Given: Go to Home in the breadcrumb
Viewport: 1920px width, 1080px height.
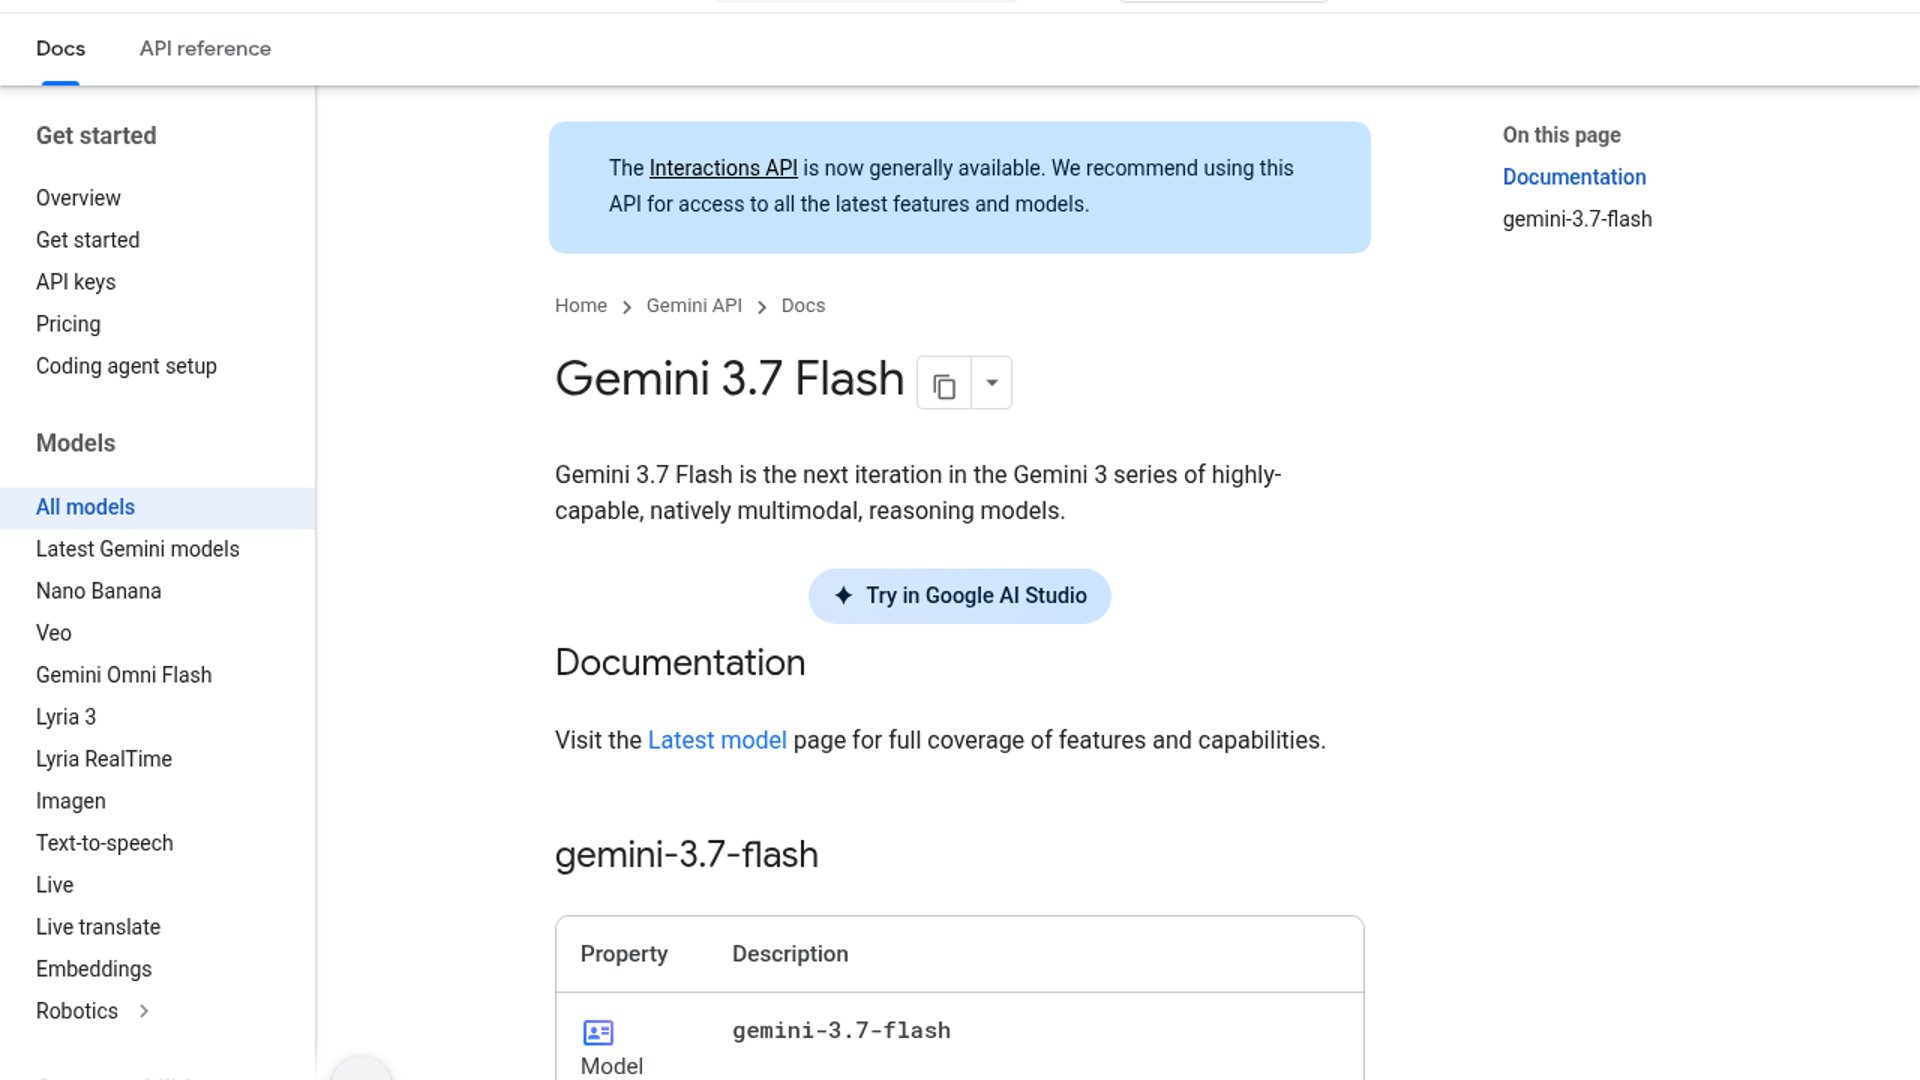Looking at the screenshot, I should click(581, 306).
